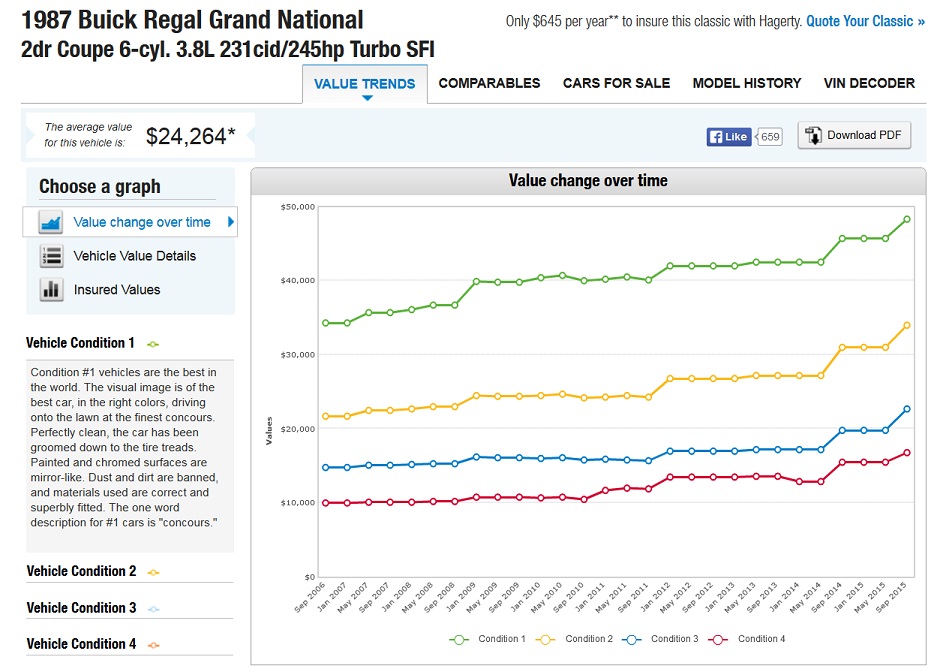
Task: Toggle Condition 3 series in chart legend
Action: click(661, 639)
